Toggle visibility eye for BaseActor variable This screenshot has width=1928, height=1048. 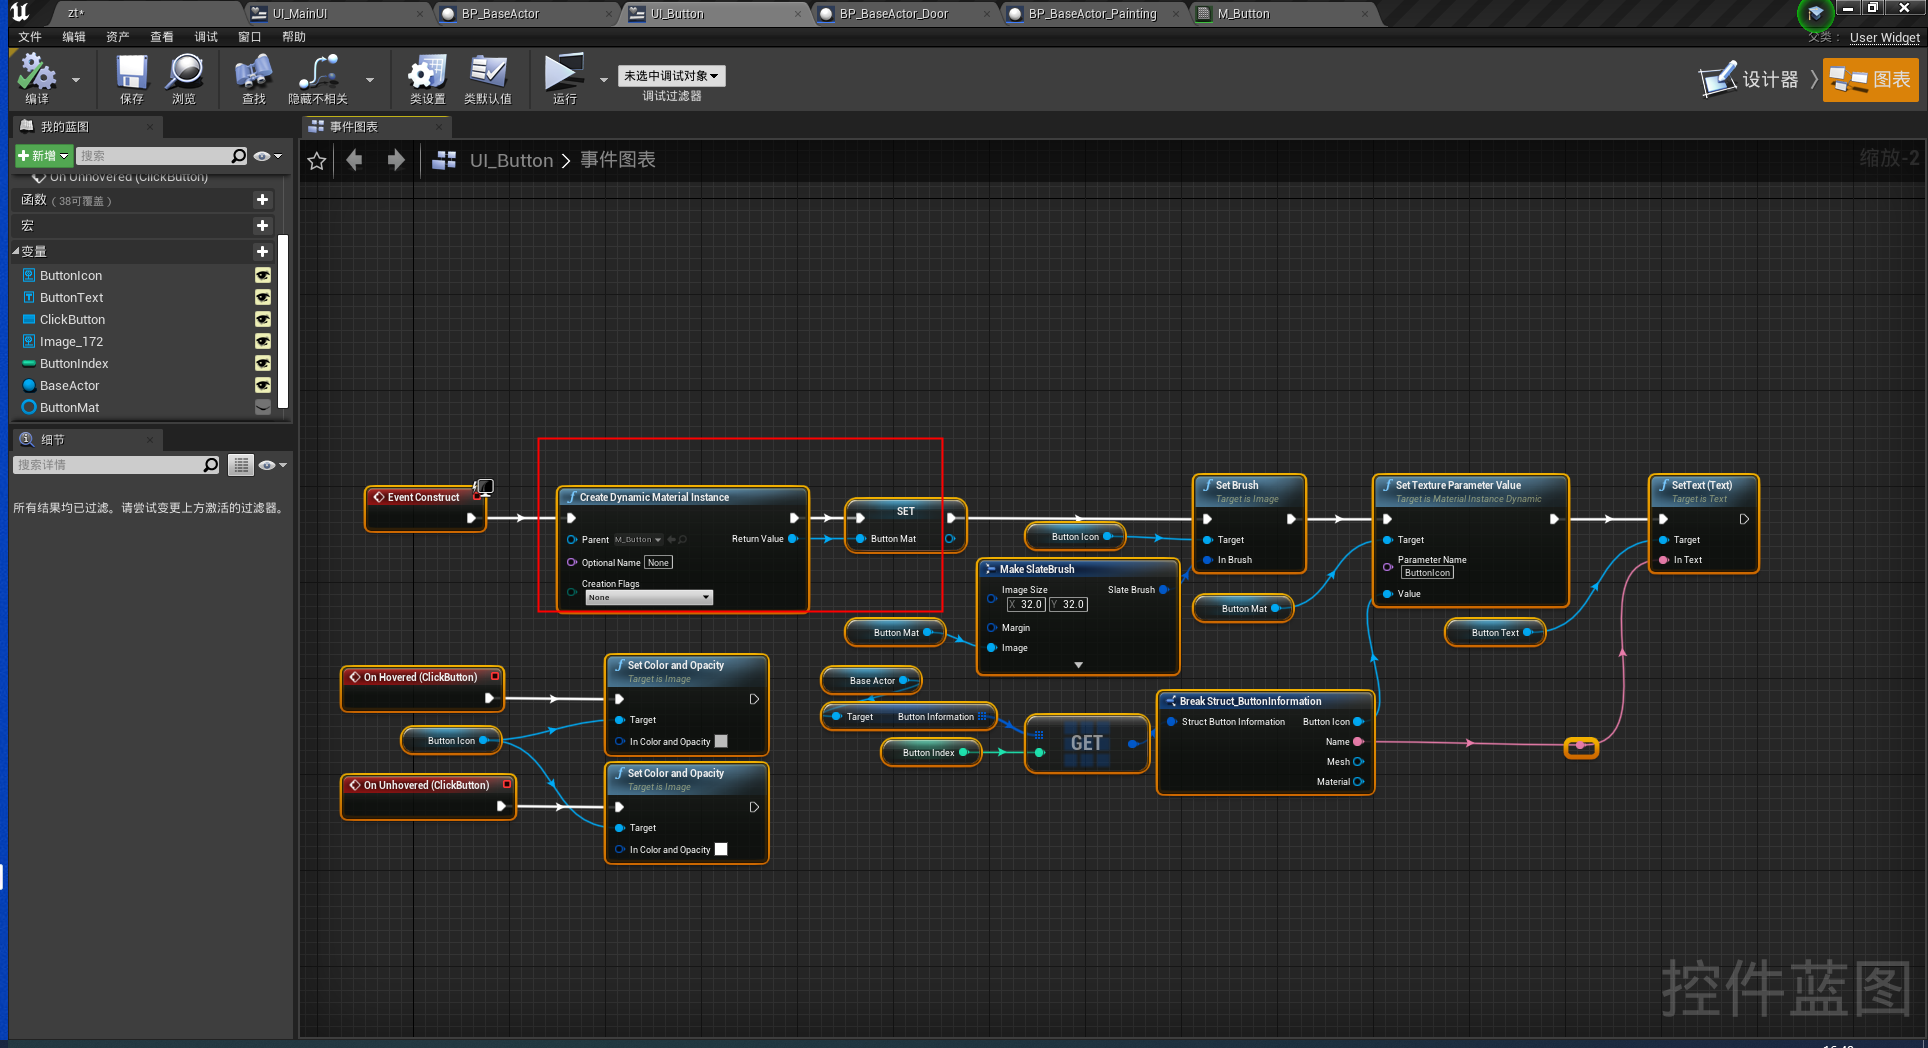click(x=263, y=385)
